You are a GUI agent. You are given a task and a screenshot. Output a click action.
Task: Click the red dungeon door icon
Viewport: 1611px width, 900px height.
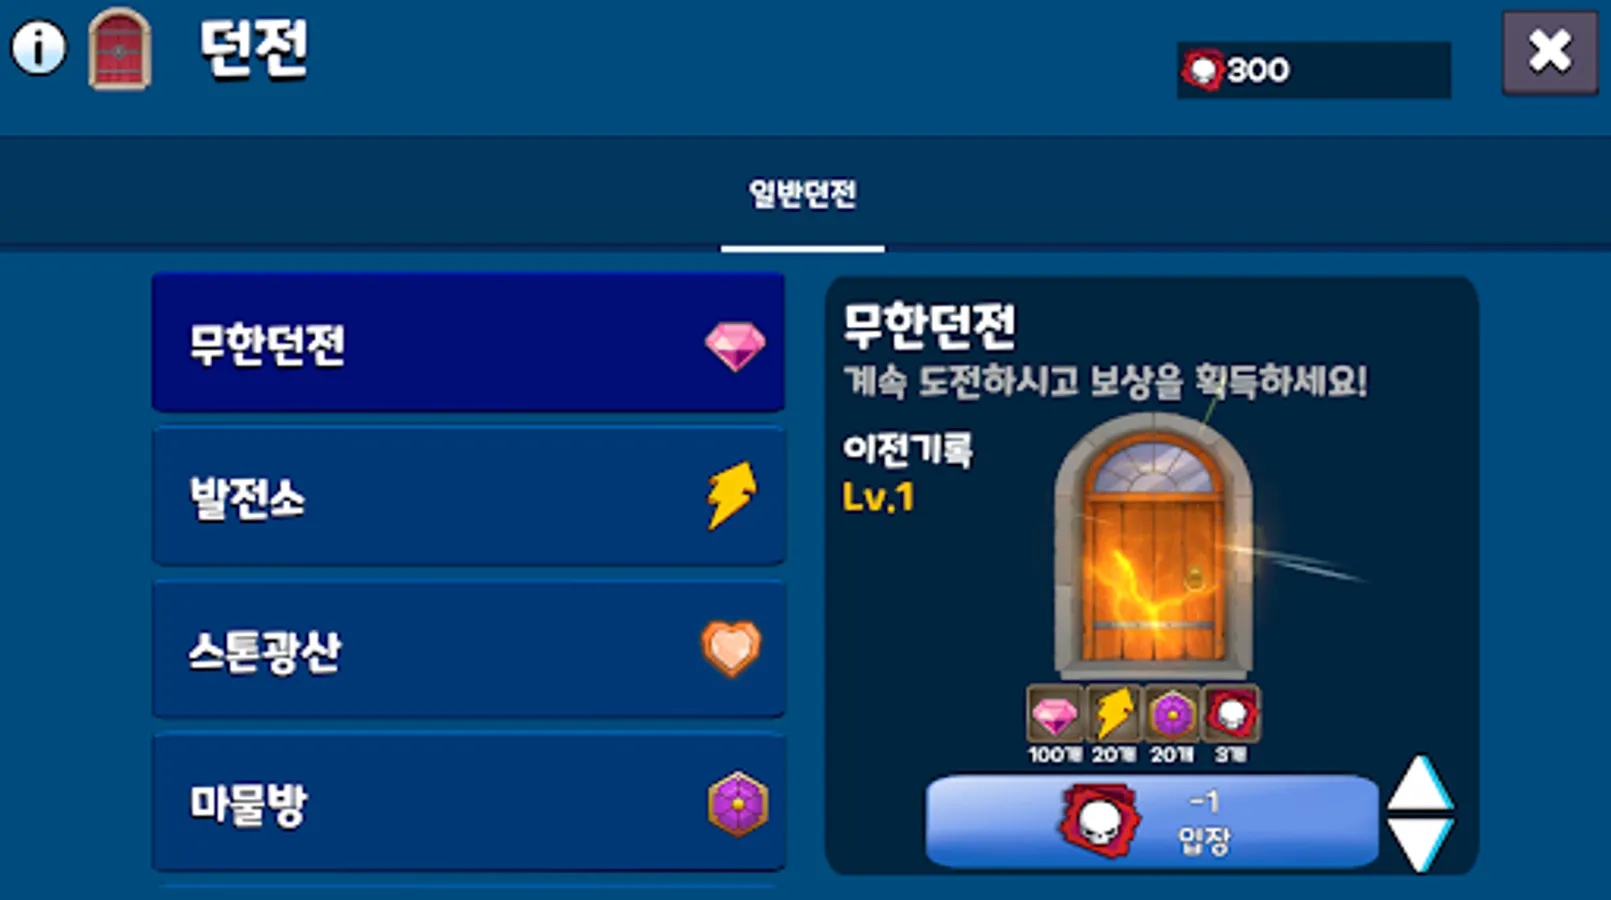(120, 49)
